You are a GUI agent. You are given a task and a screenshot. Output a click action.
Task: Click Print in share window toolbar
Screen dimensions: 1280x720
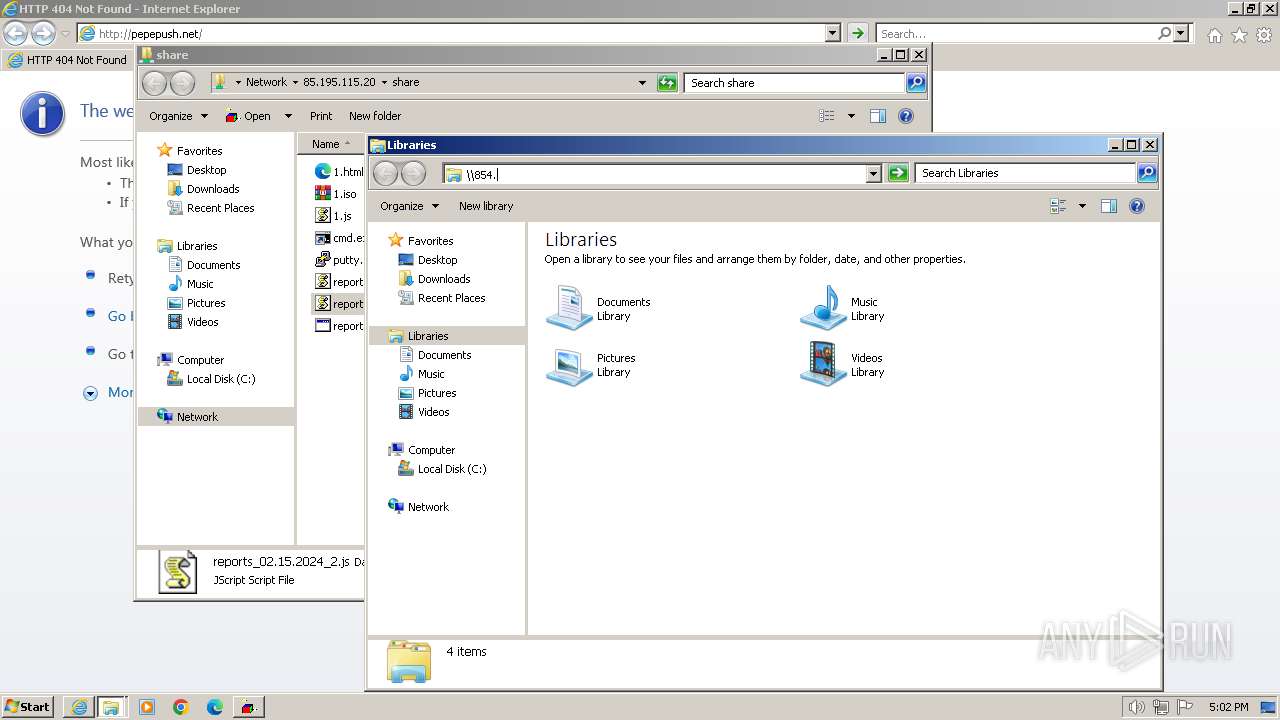(321, 116)
